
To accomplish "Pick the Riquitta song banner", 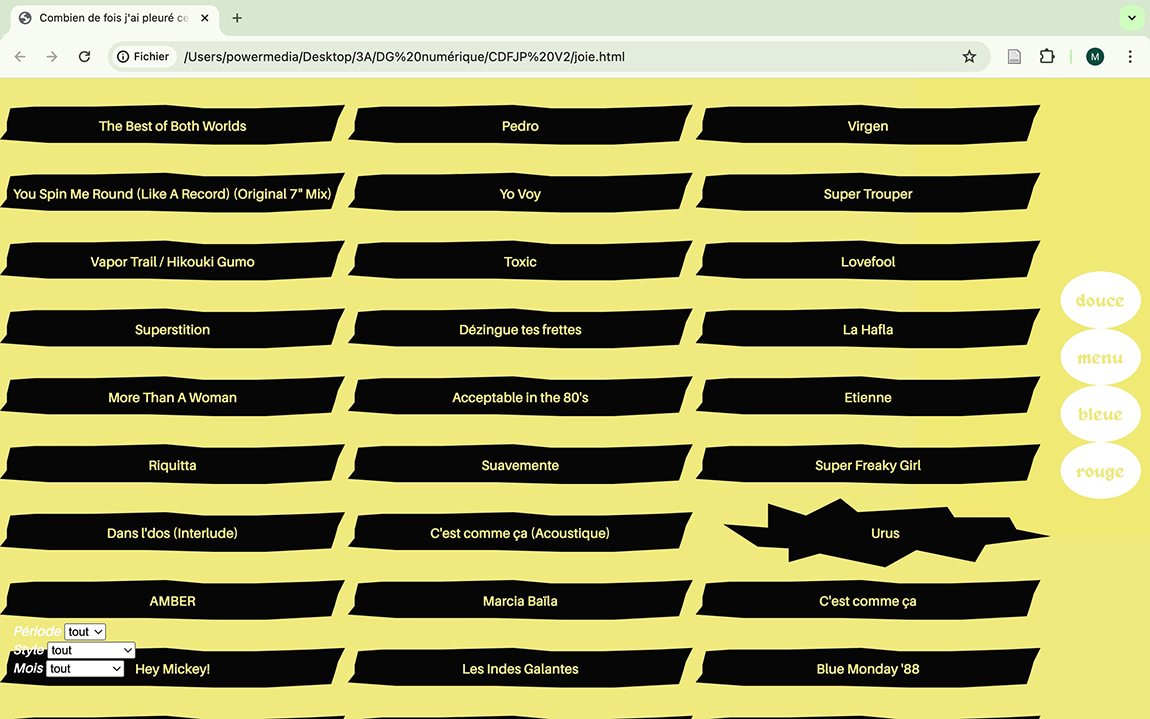I will (x=172, y=465).
